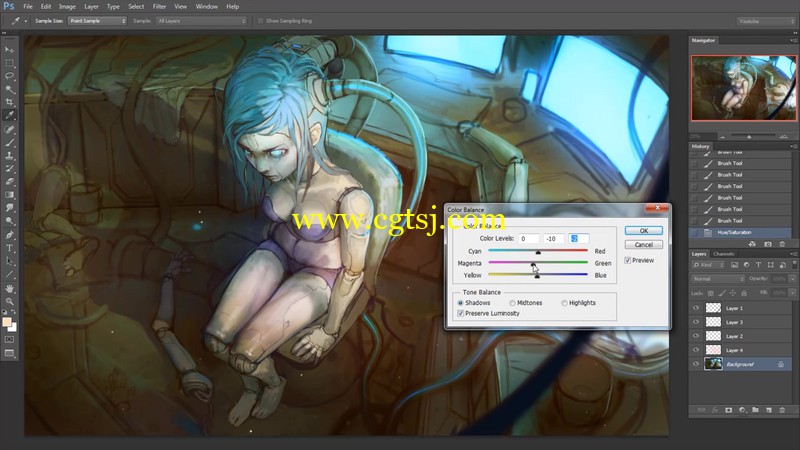This screenshot has height=450, width=800.
Task: Create new document from current state icon
Action: [x=752, y=244]
